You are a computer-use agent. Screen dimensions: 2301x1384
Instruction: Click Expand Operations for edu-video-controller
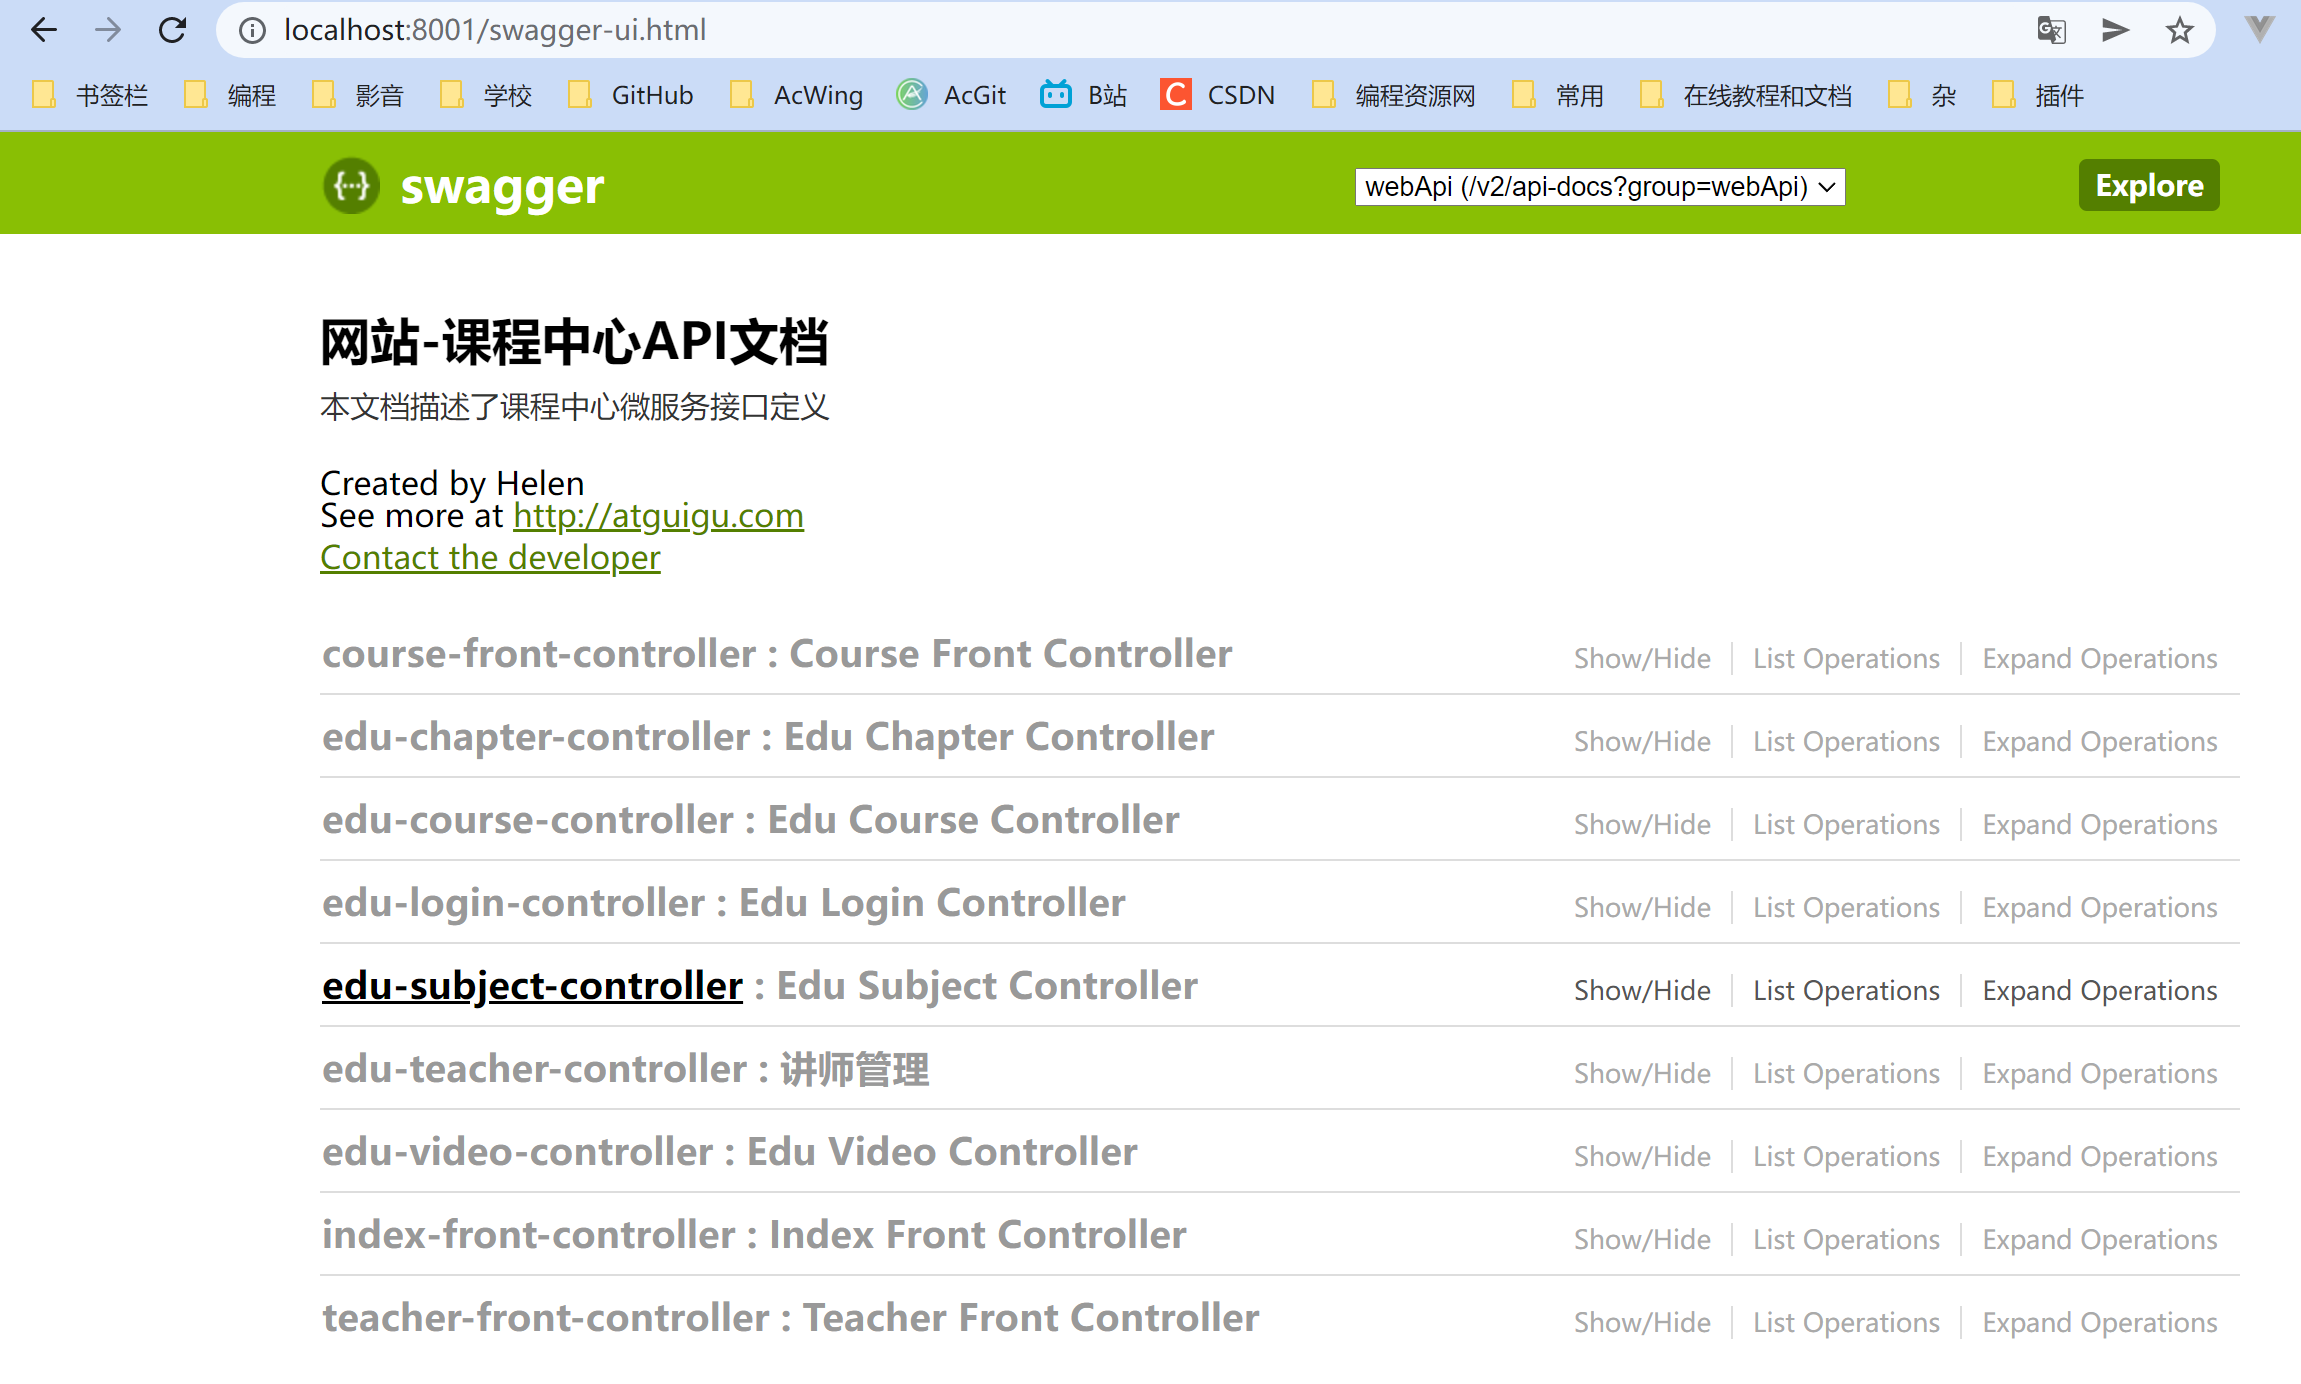pos(2100,1157)
